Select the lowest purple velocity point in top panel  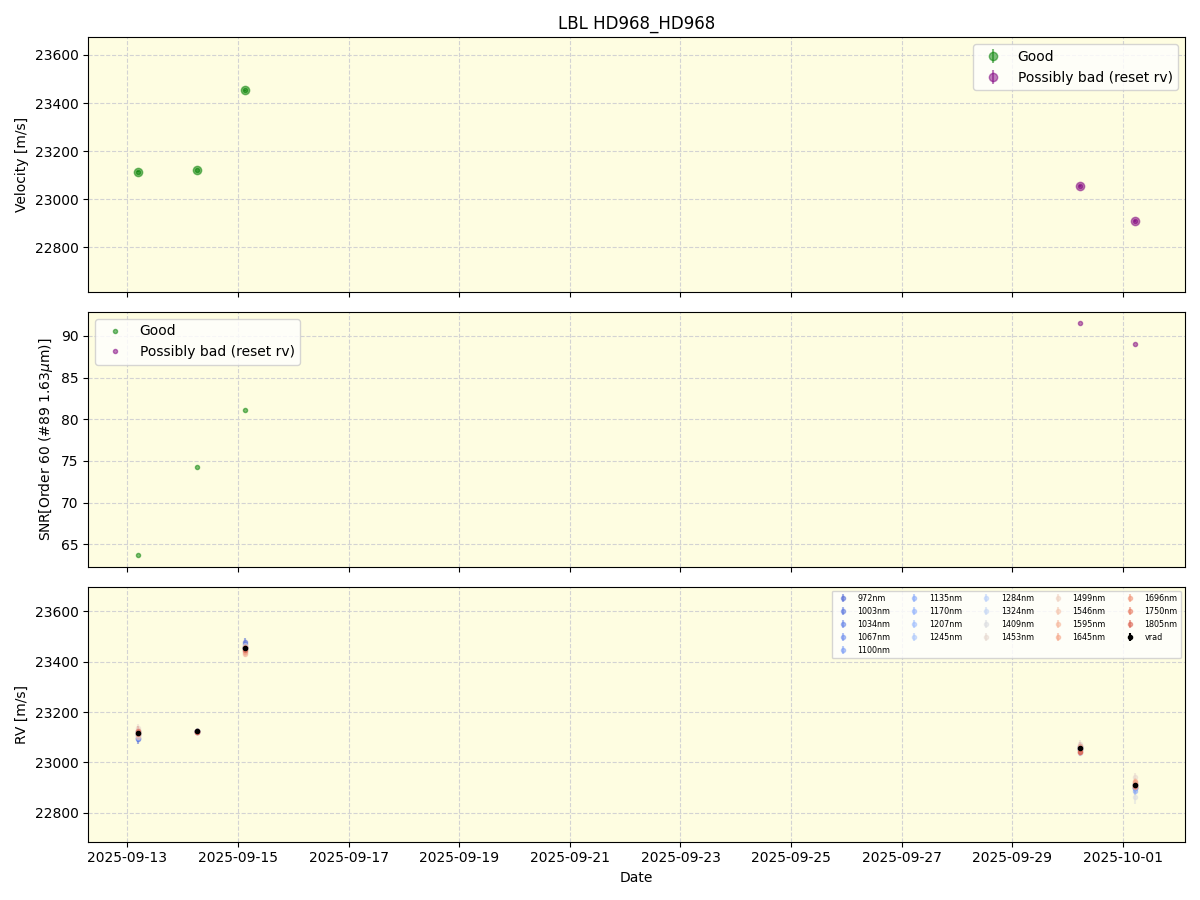(1135, 222)
